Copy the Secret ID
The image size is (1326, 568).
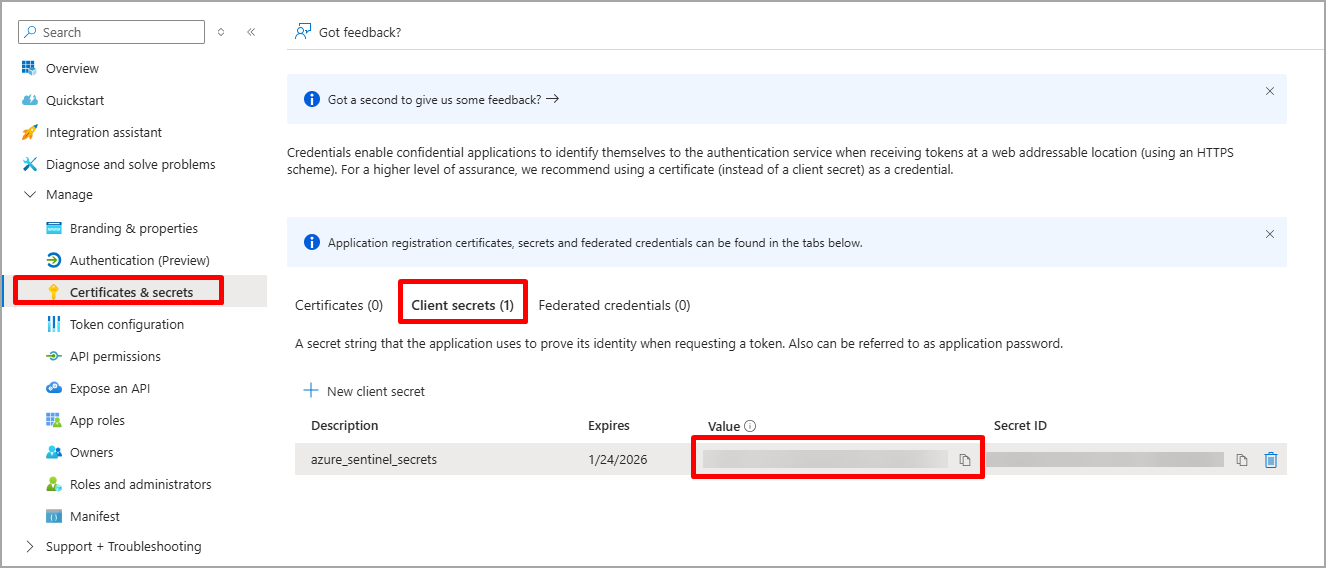click(1241, 460)
